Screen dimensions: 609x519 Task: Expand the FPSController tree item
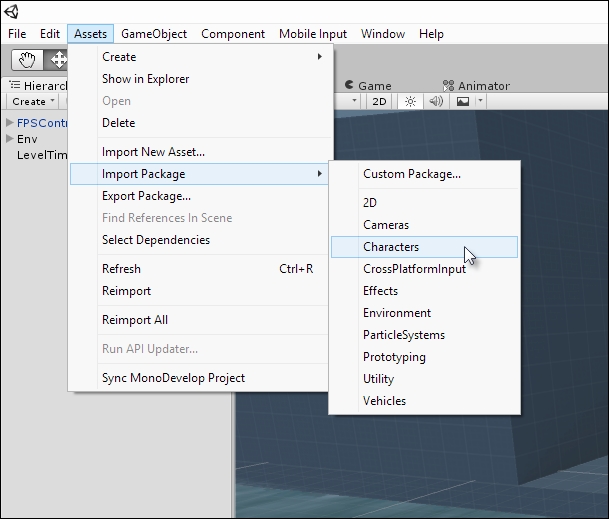click(10, 123)
